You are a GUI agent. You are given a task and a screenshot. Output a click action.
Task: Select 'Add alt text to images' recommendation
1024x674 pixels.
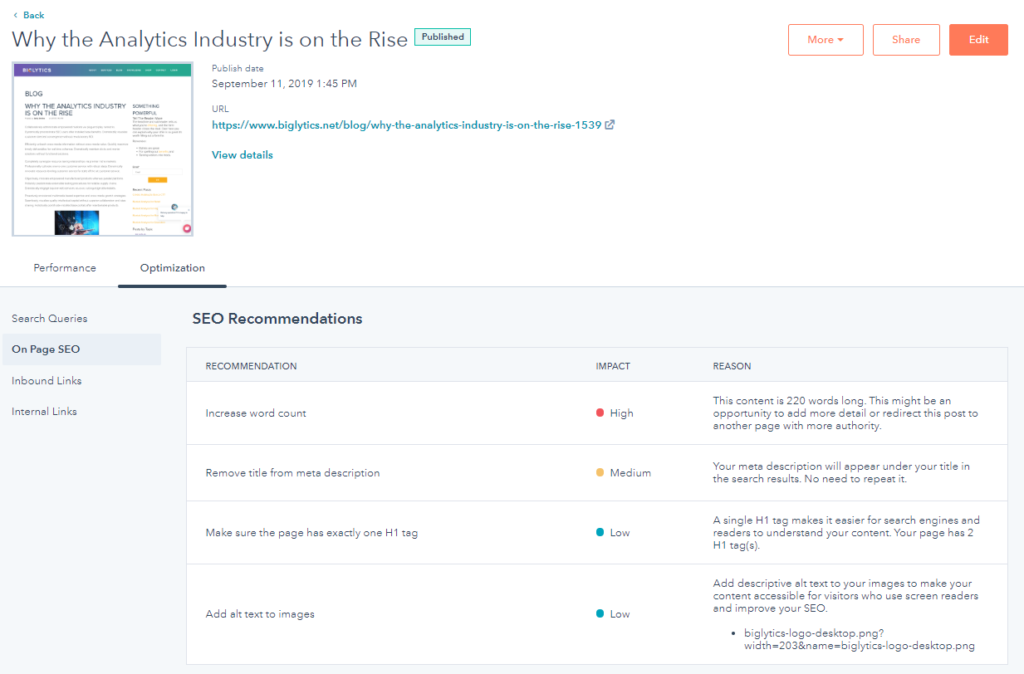point(260,614)
